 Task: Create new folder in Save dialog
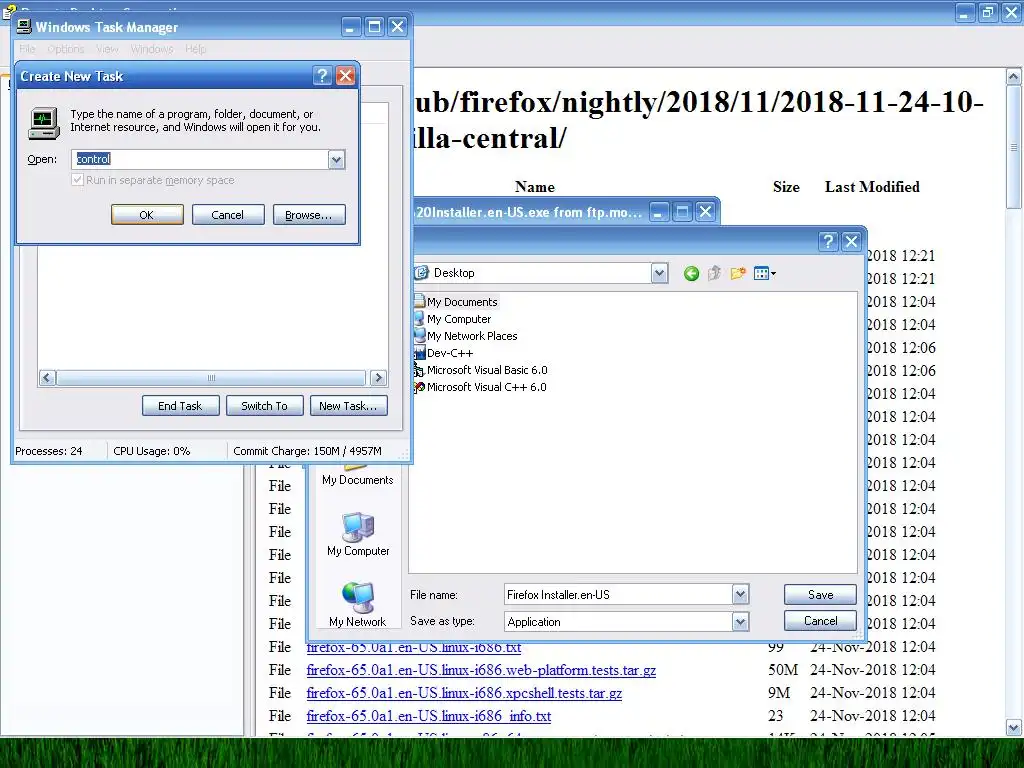(738, 274)
